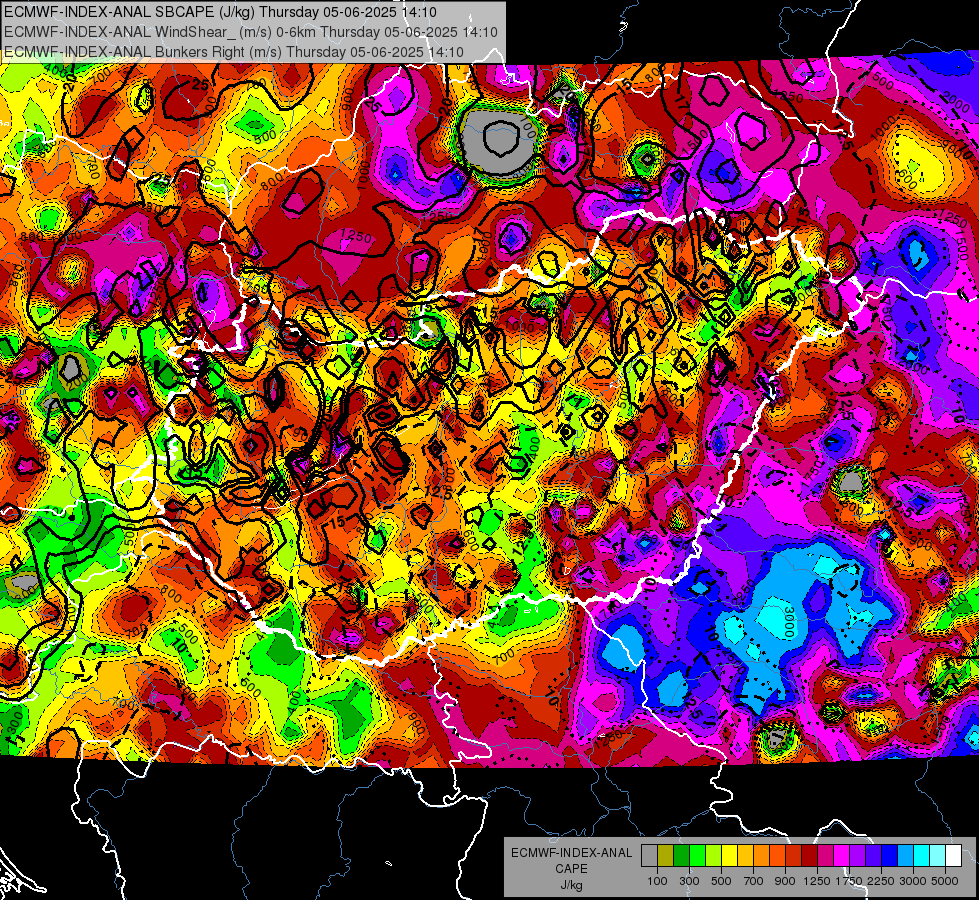
Task: Click the J/kg unit label in the legend
Action: tap(571, 885)
